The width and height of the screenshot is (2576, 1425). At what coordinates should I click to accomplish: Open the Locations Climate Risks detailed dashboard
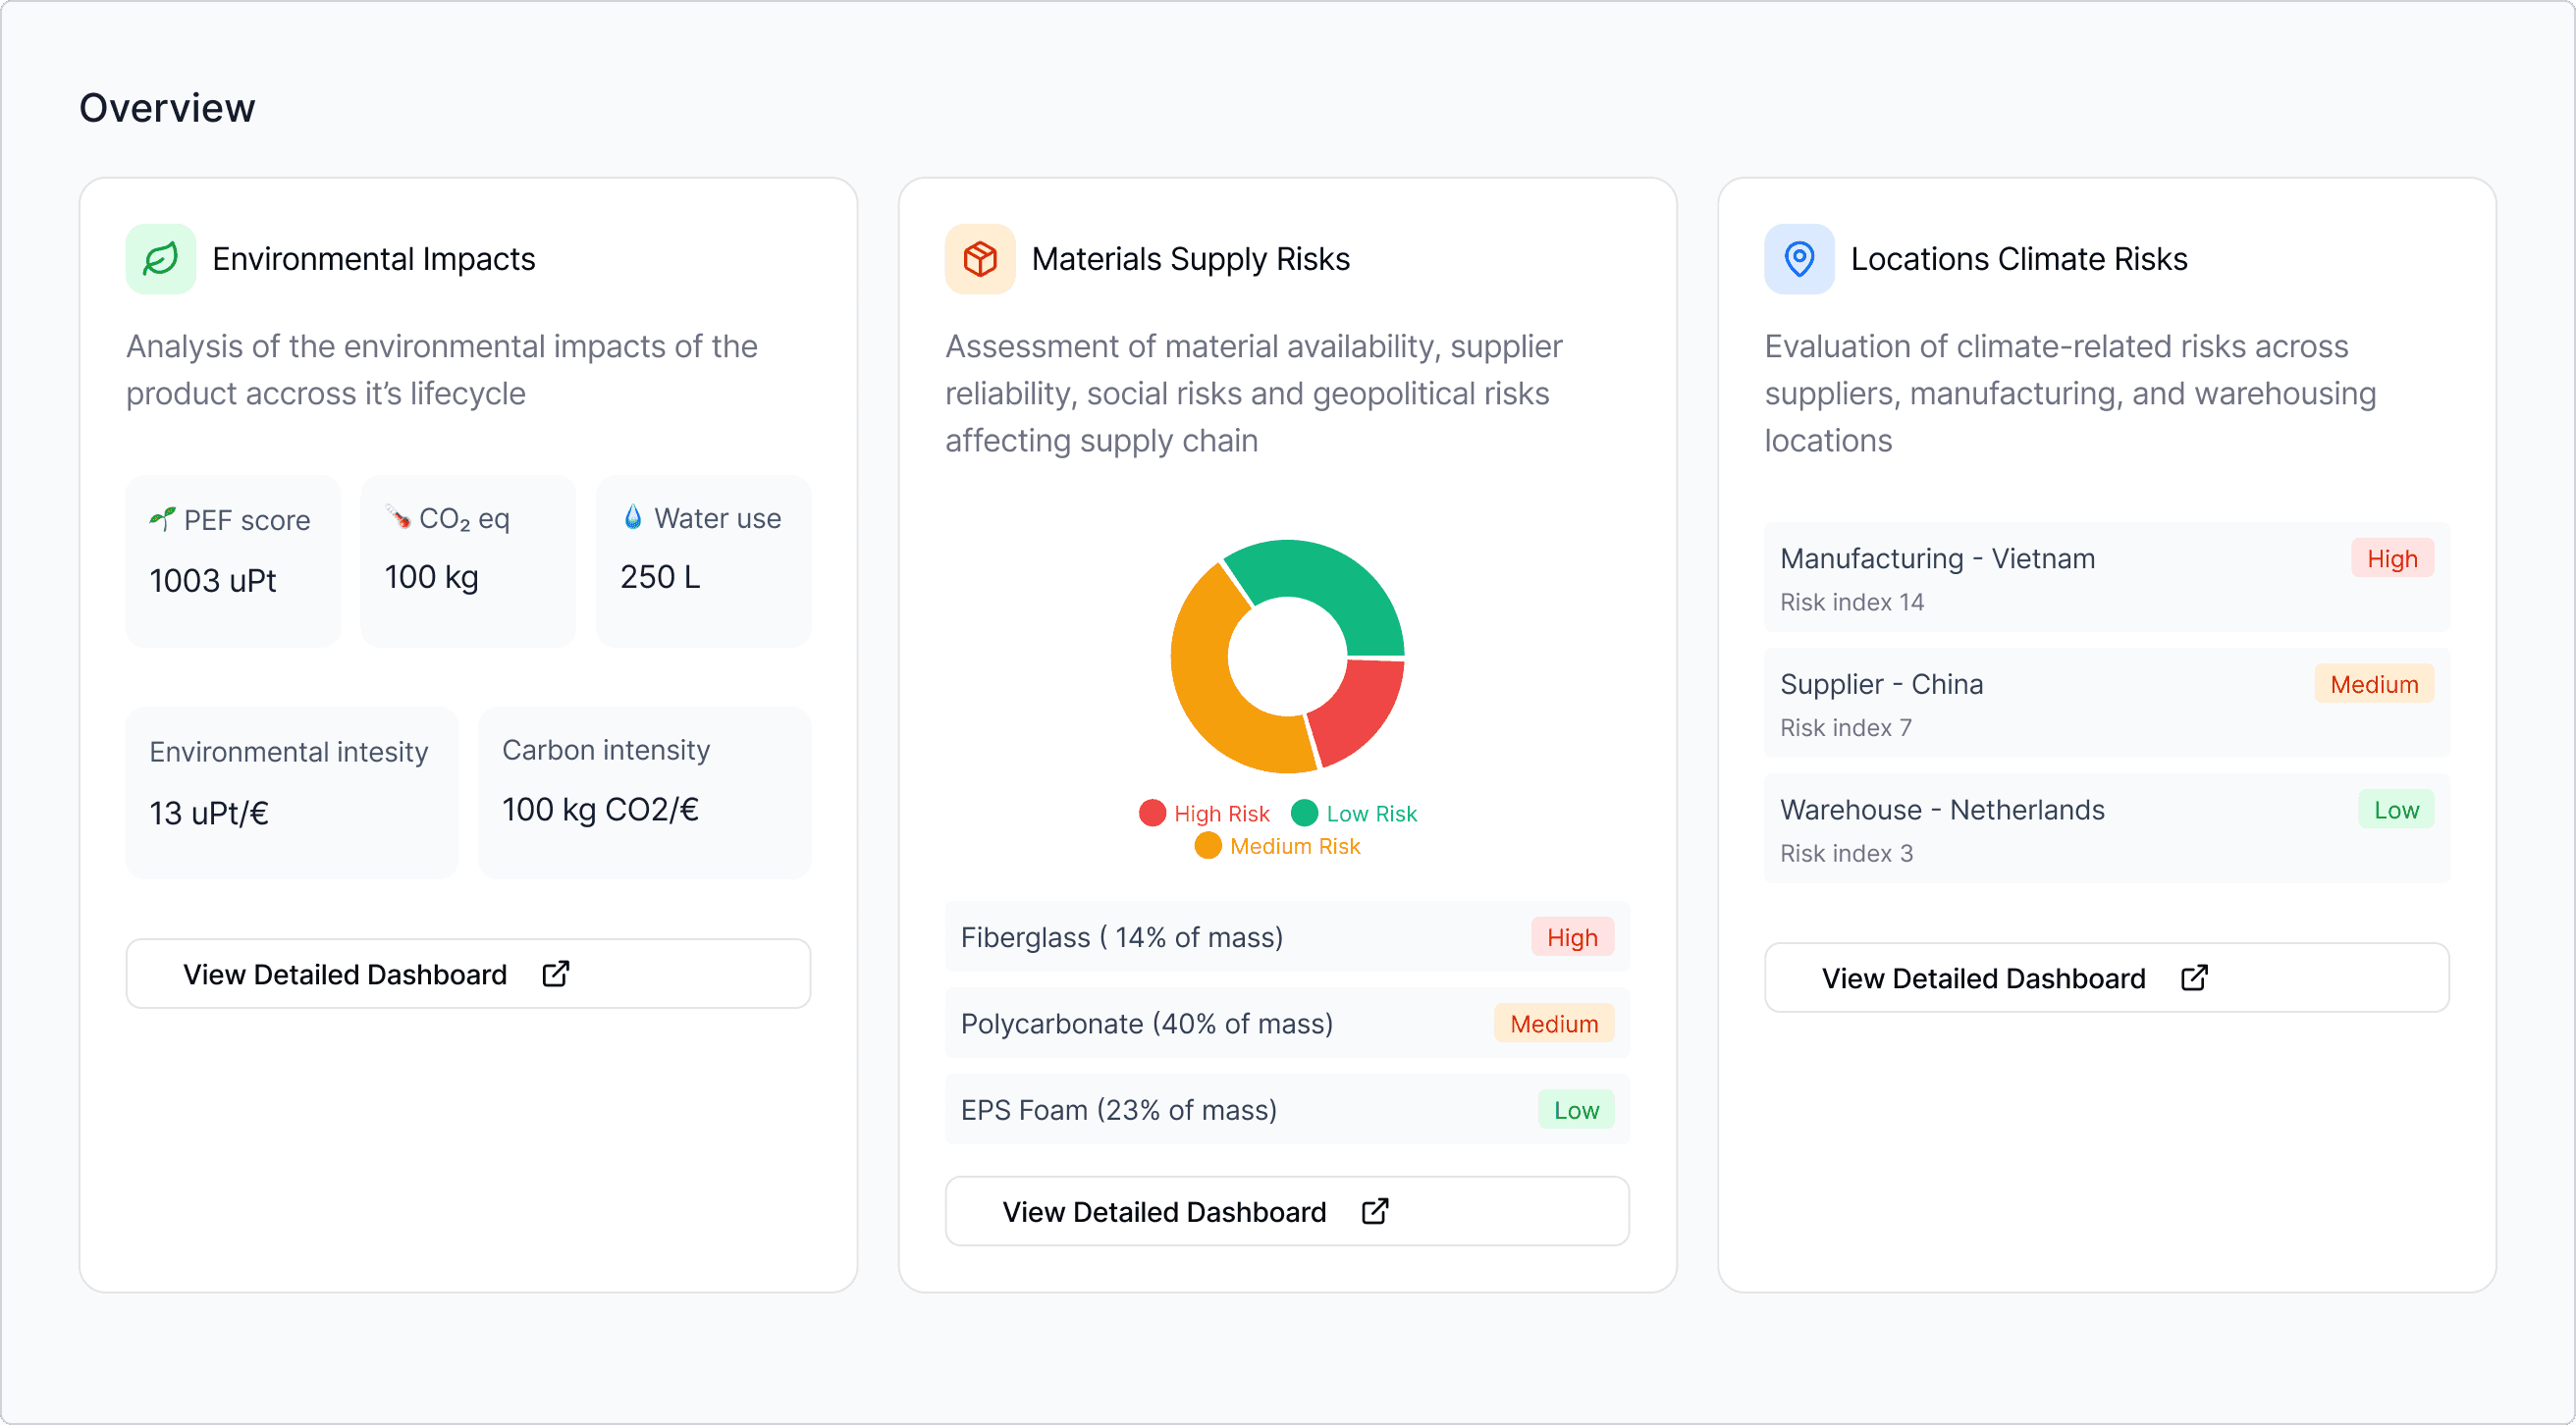(x=2105, y=977)
